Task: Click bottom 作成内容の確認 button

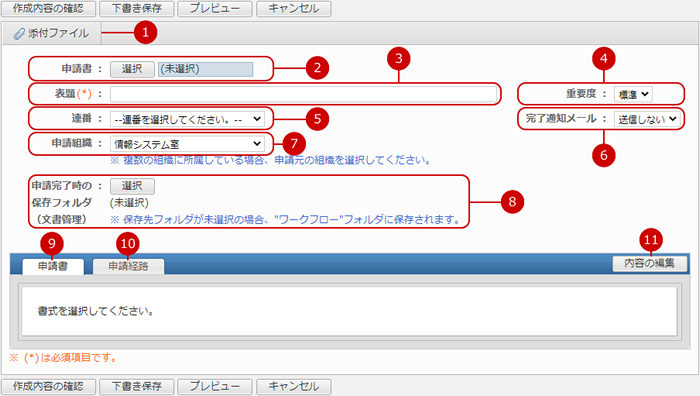Action: click(48, 386)
